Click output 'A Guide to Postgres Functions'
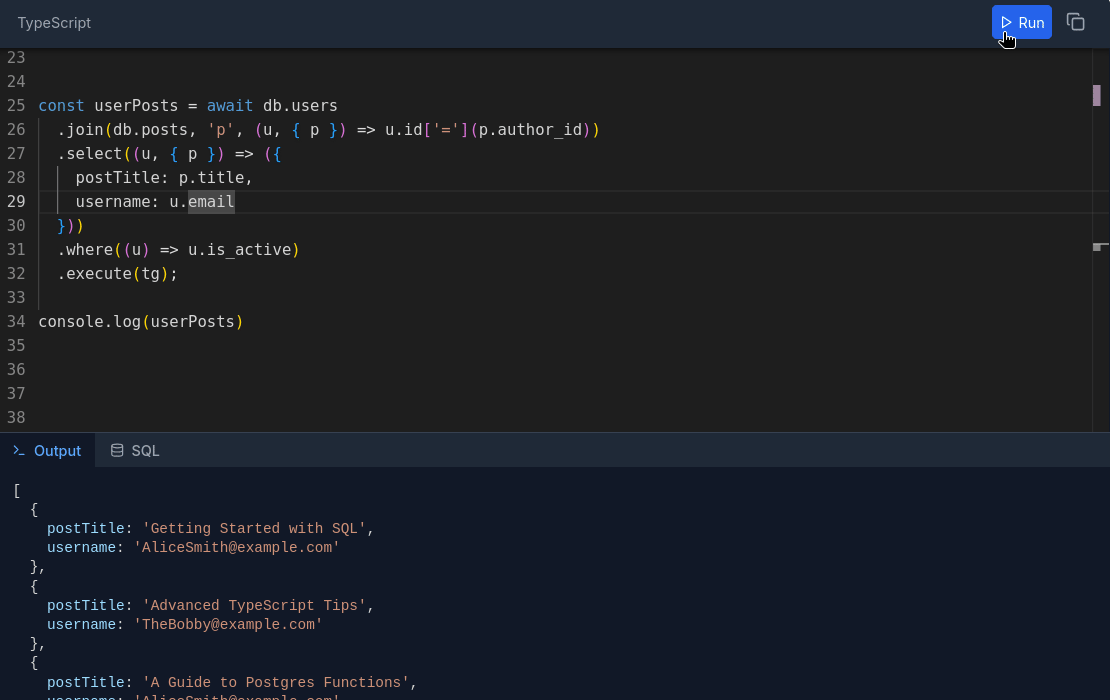The width and height of the screenshot is (1110, 700). click(x=275, y=683)
